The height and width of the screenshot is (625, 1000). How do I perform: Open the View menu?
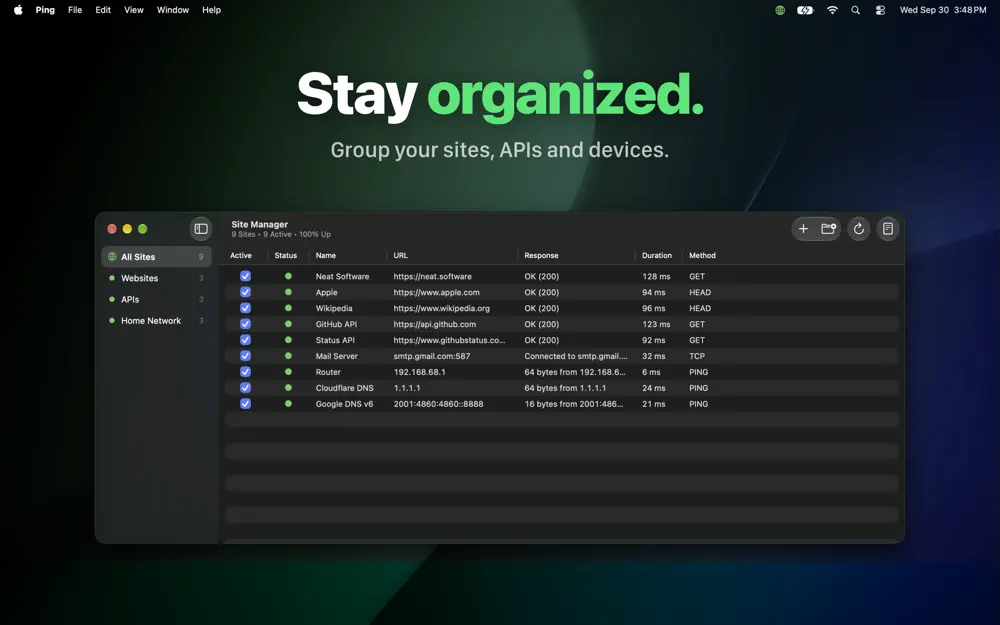click(x=134, y=10)
